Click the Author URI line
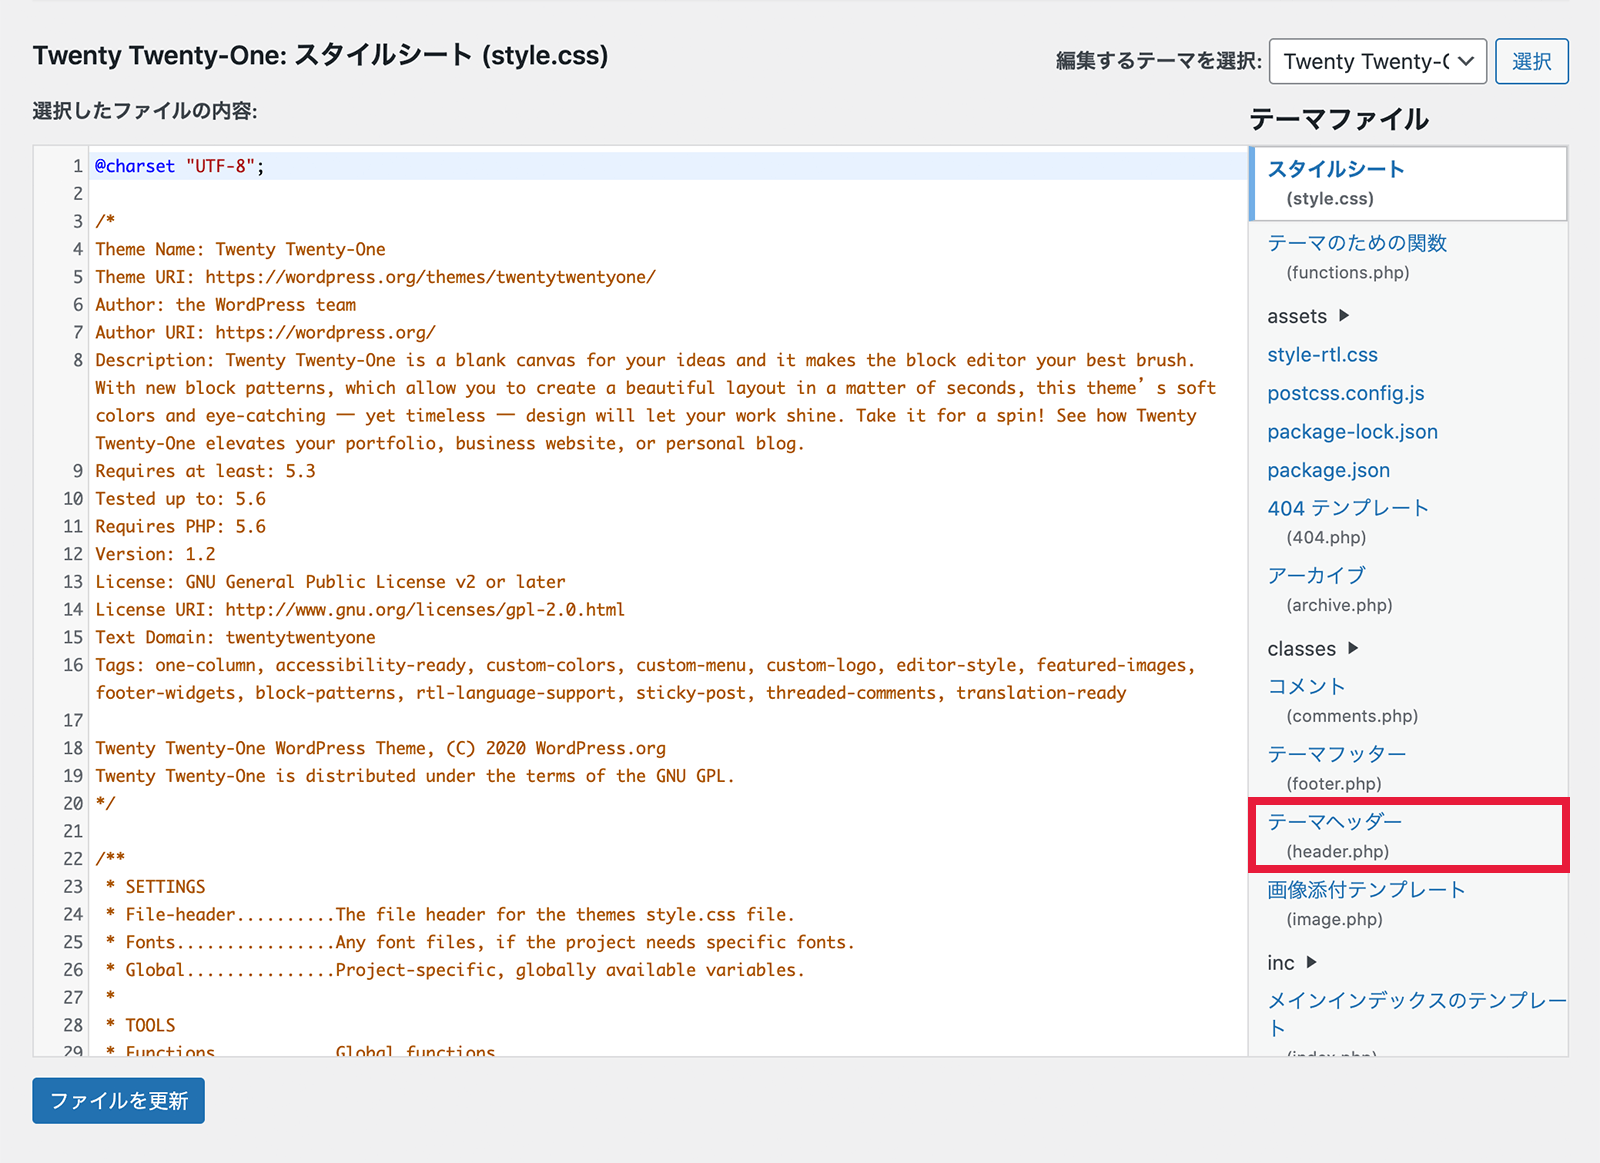 pyautogui.click(x=265, y=333)
